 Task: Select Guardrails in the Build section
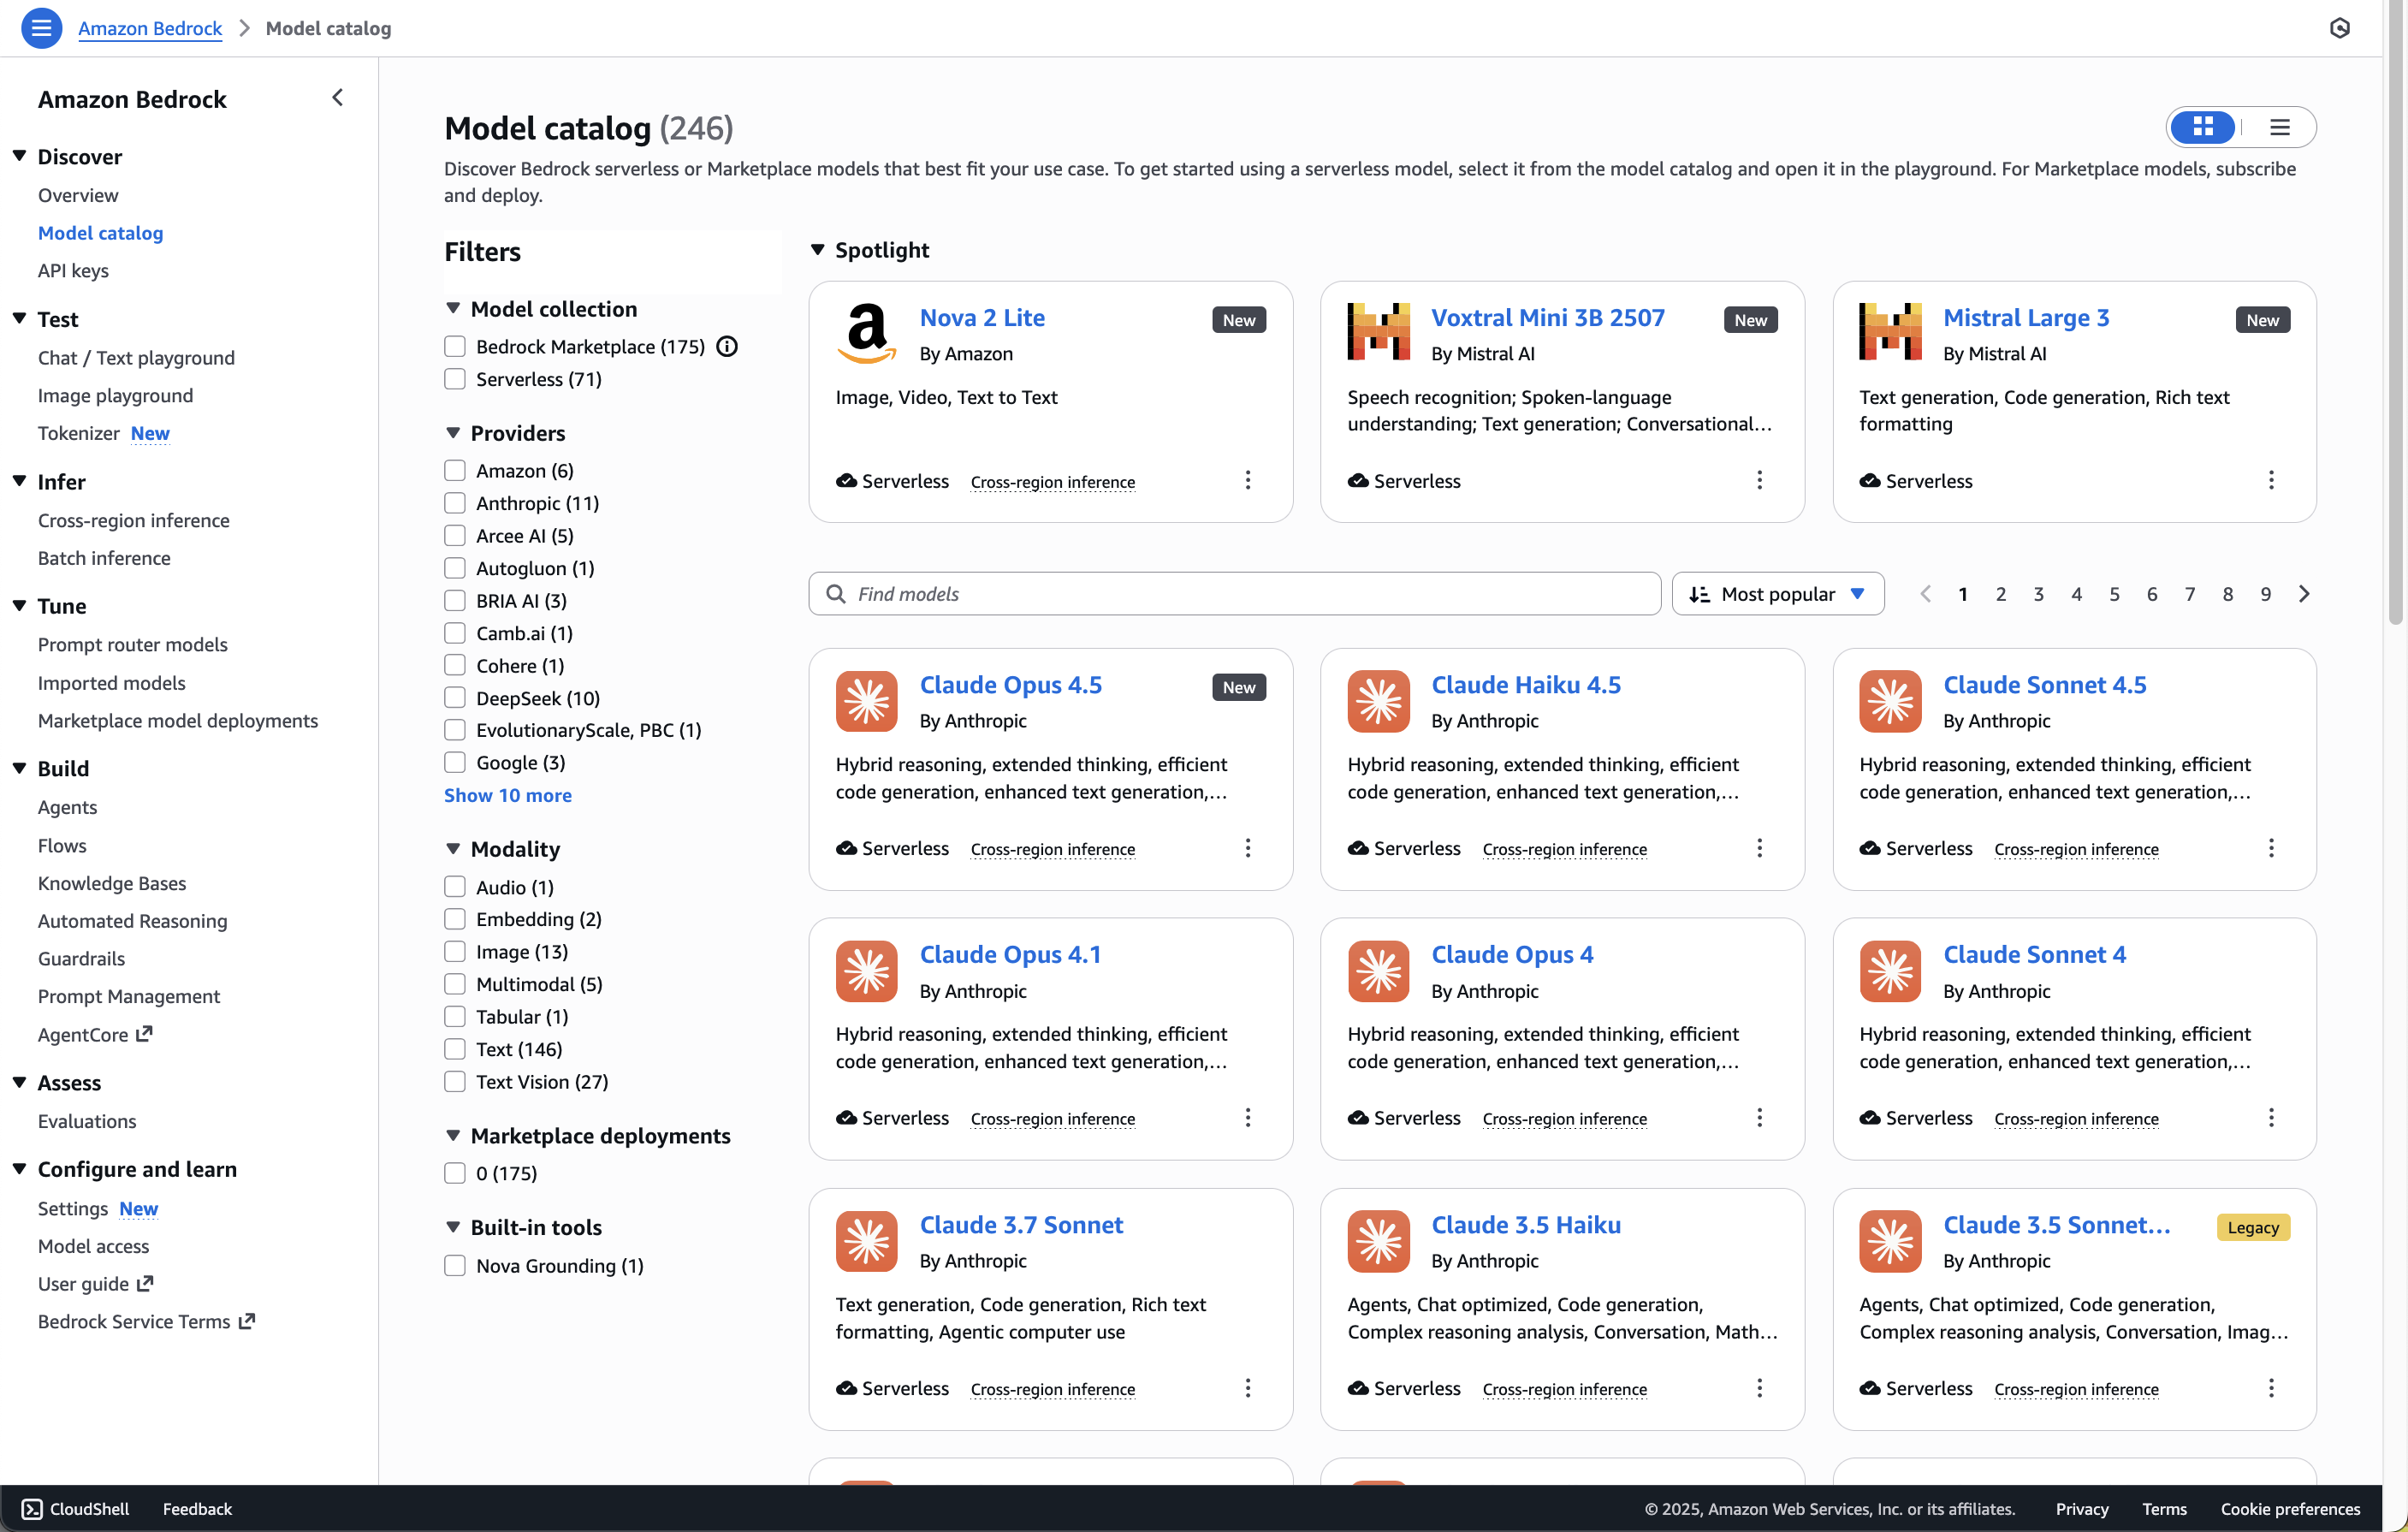81,958
